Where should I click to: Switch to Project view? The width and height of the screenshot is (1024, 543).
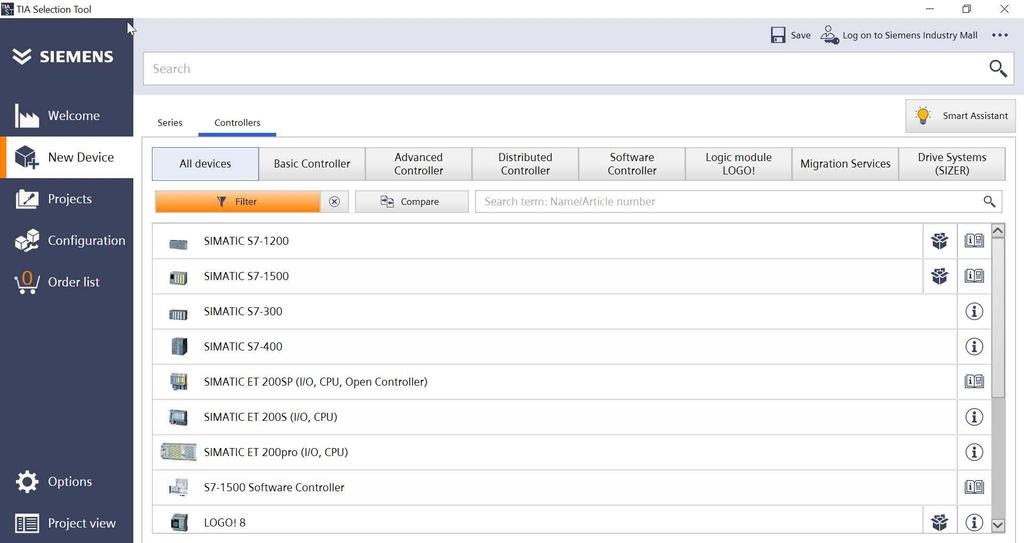pyautogui.click(x=67, y=523)
